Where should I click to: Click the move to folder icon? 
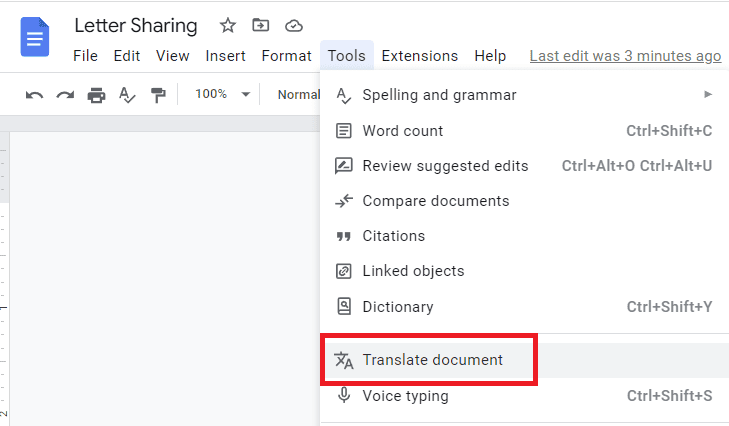coord(260,25)
